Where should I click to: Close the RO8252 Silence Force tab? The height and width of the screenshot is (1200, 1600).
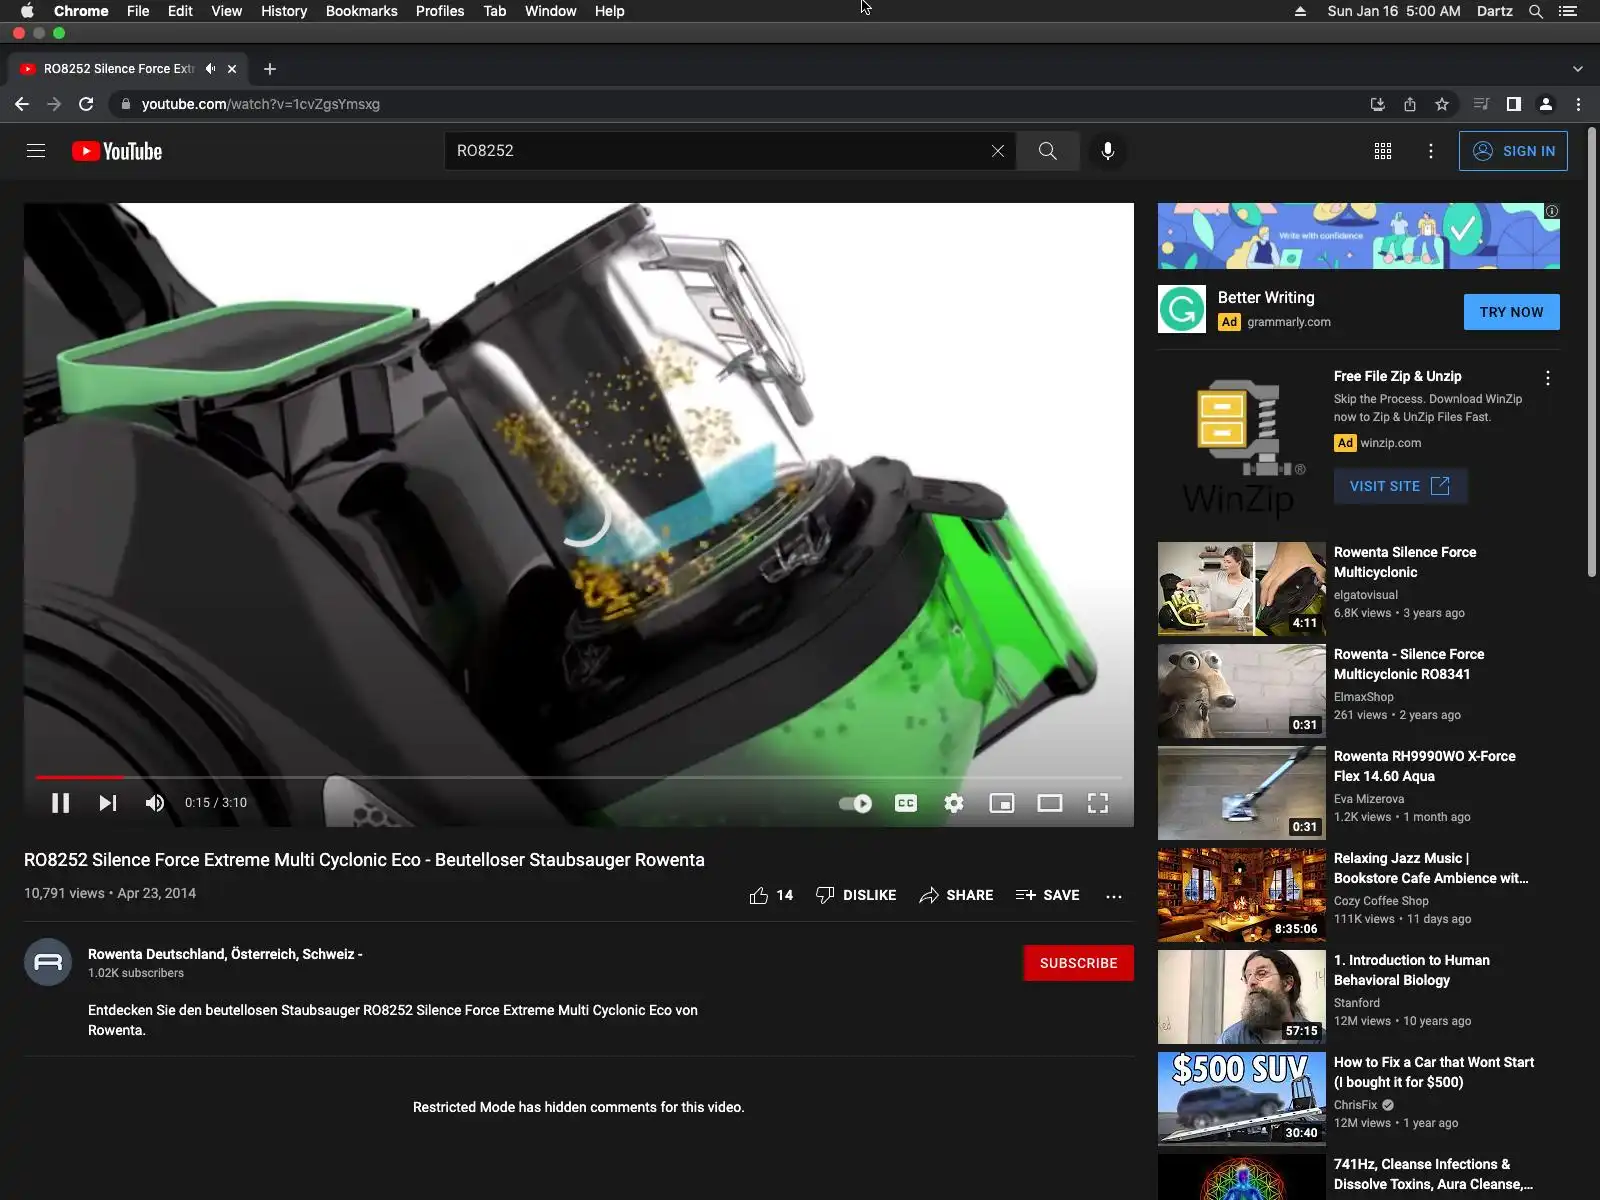(x=232, y=69)
